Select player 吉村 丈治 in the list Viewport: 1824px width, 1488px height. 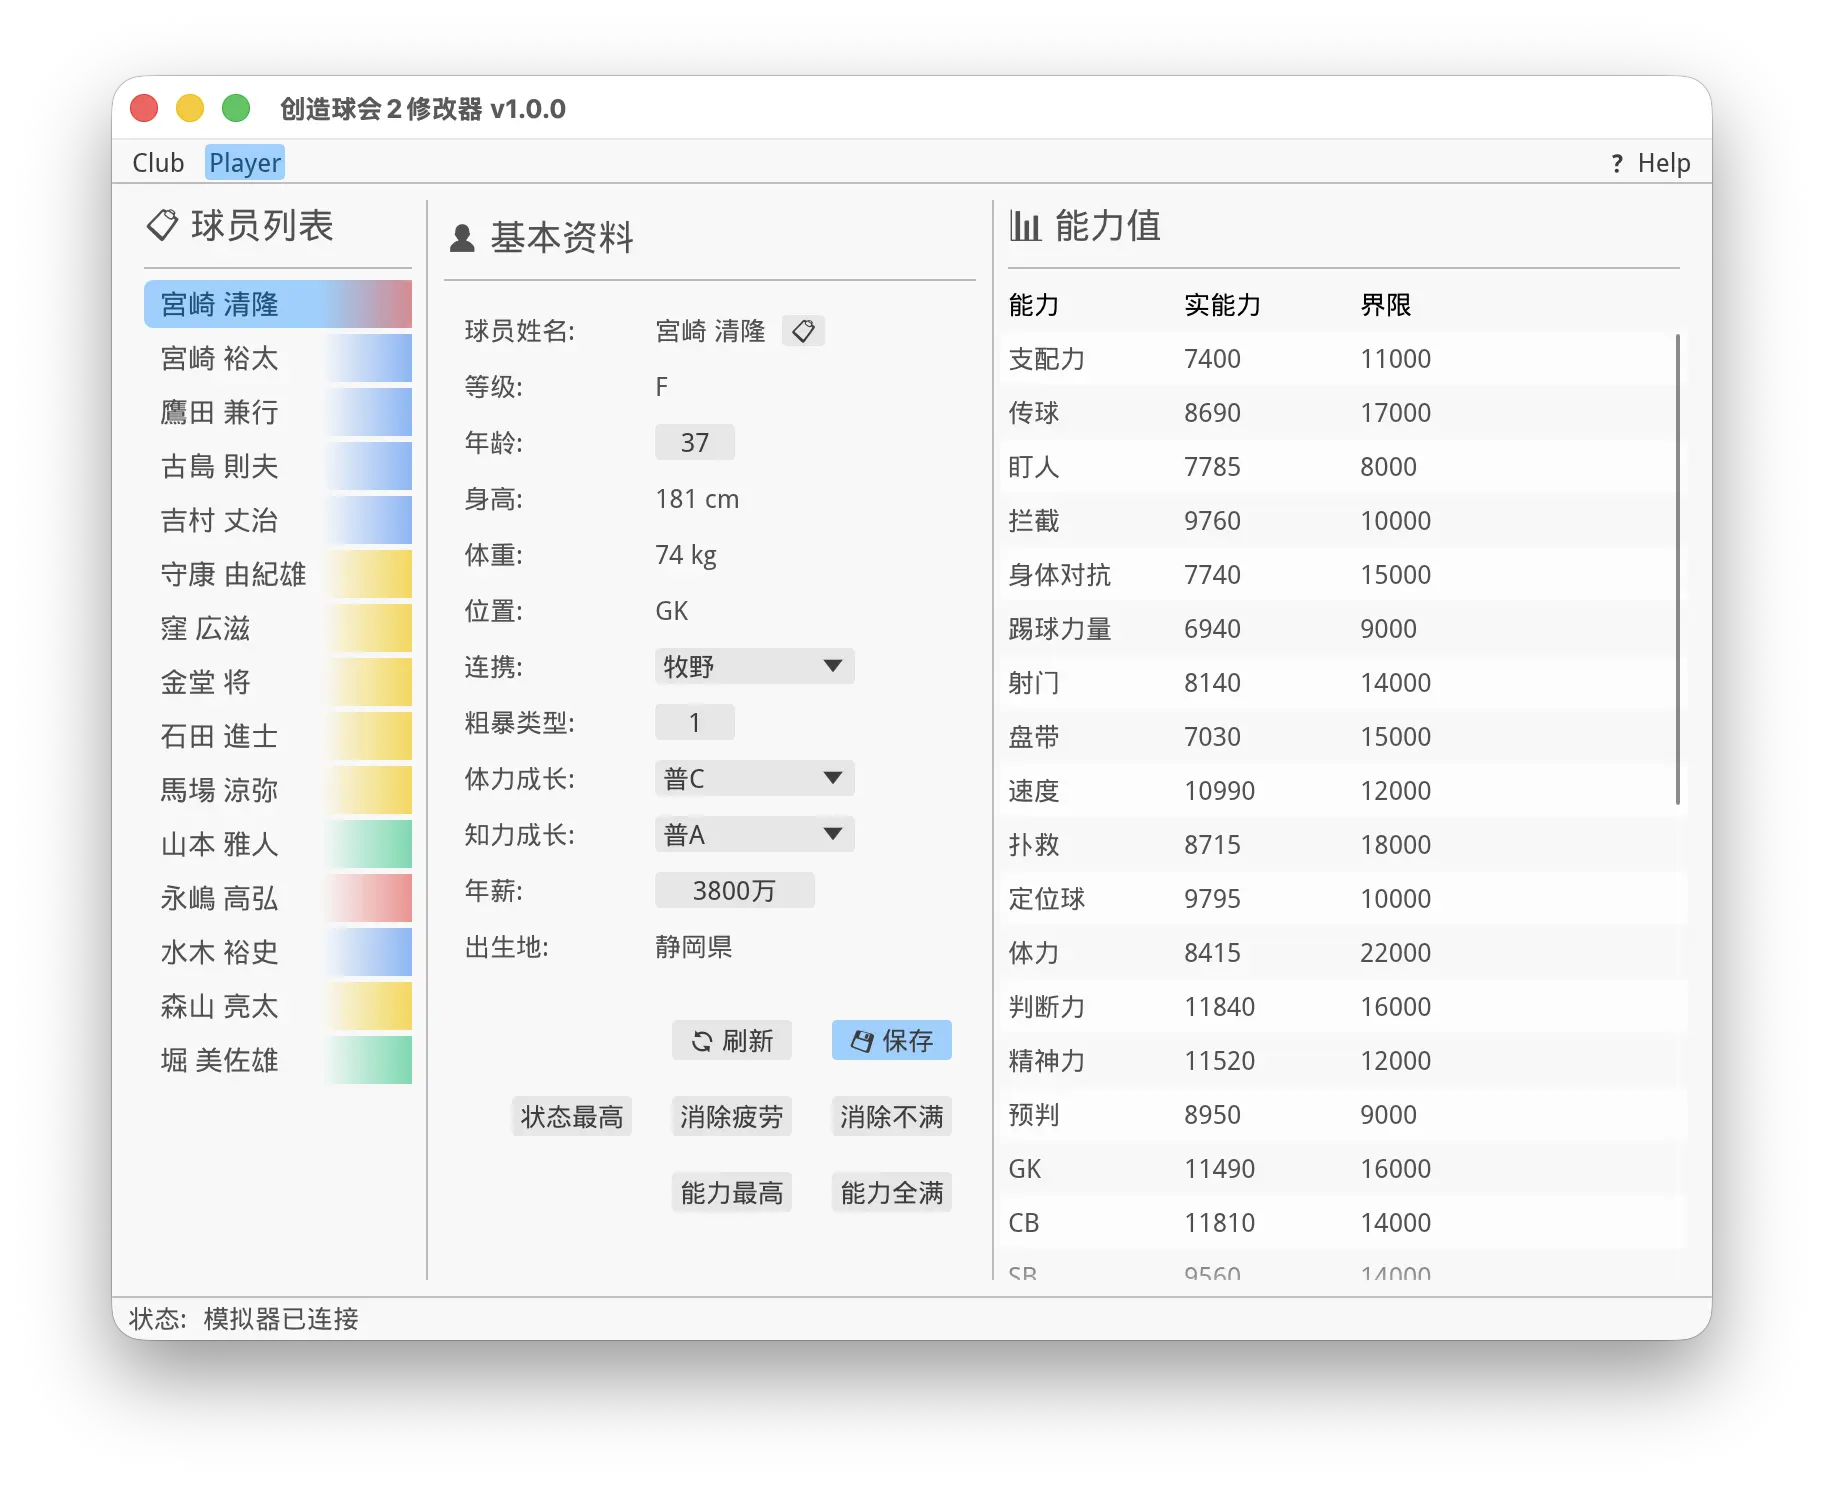pos(278,520)
